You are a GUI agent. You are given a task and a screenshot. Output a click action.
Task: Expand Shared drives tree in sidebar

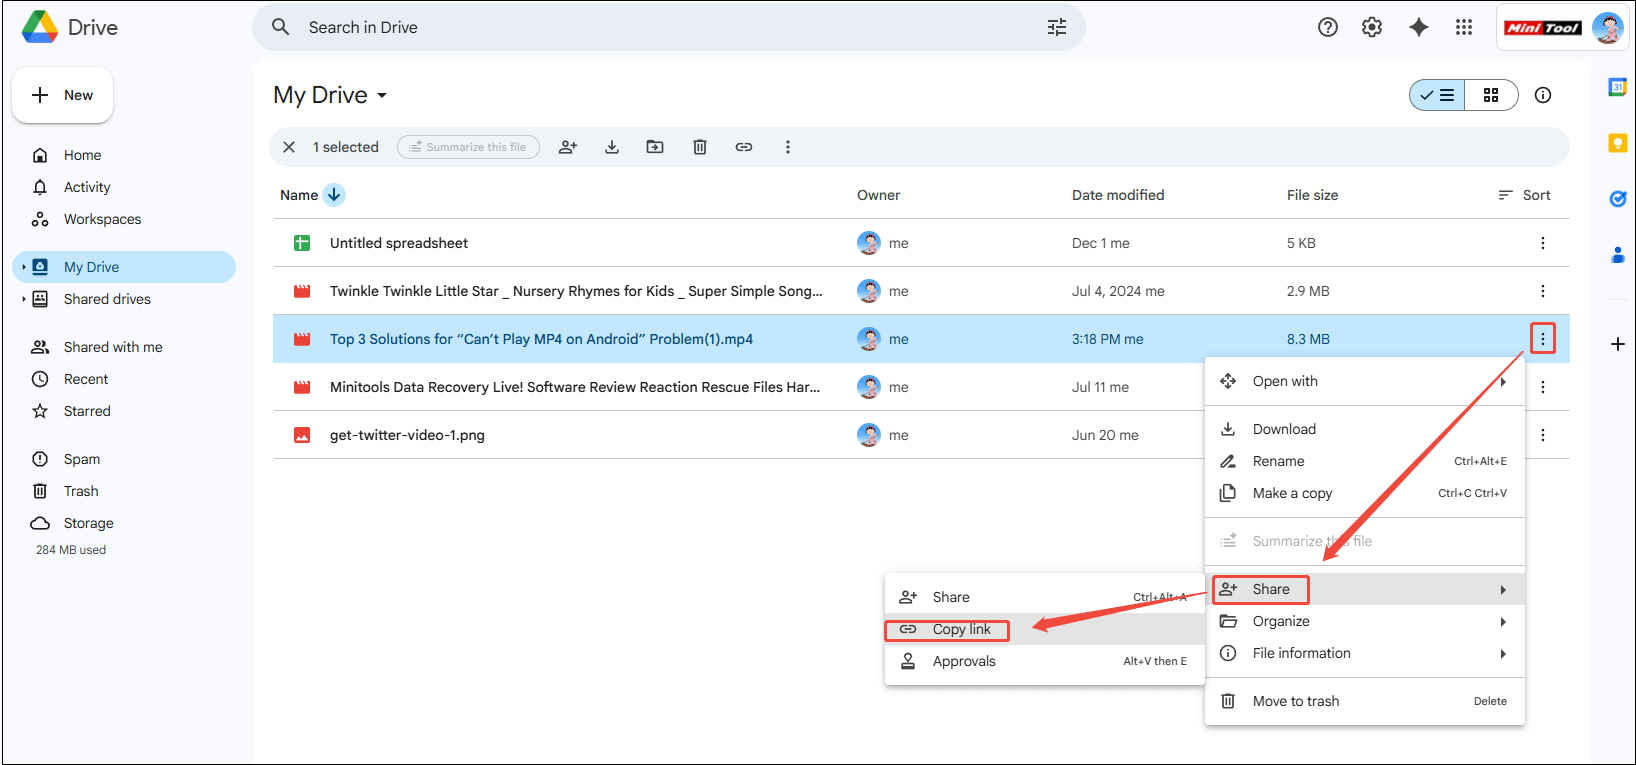[x=24, y=299]
